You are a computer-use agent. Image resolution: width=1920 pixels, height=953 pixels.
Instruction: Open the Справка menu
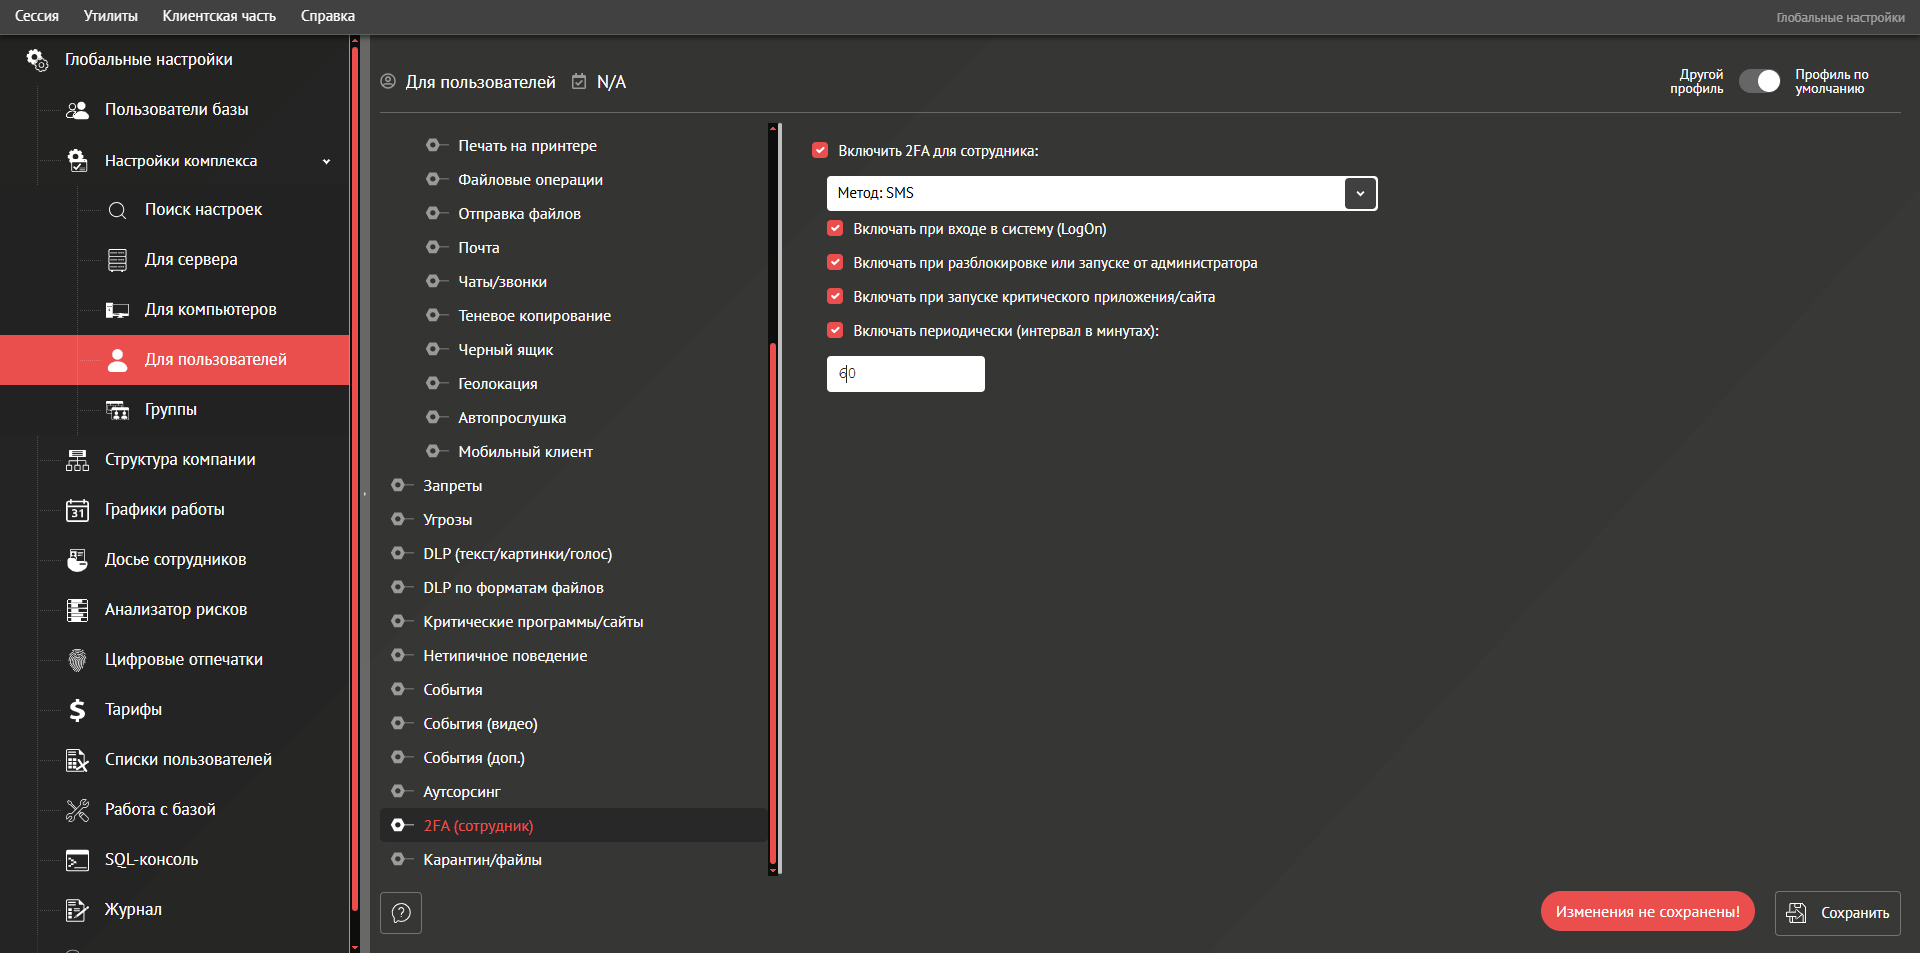(327, 16)
